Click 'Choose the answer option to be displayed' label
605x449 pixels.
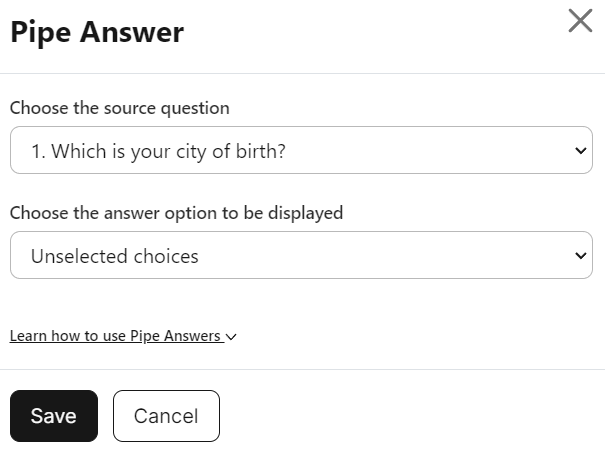[176, 212]
